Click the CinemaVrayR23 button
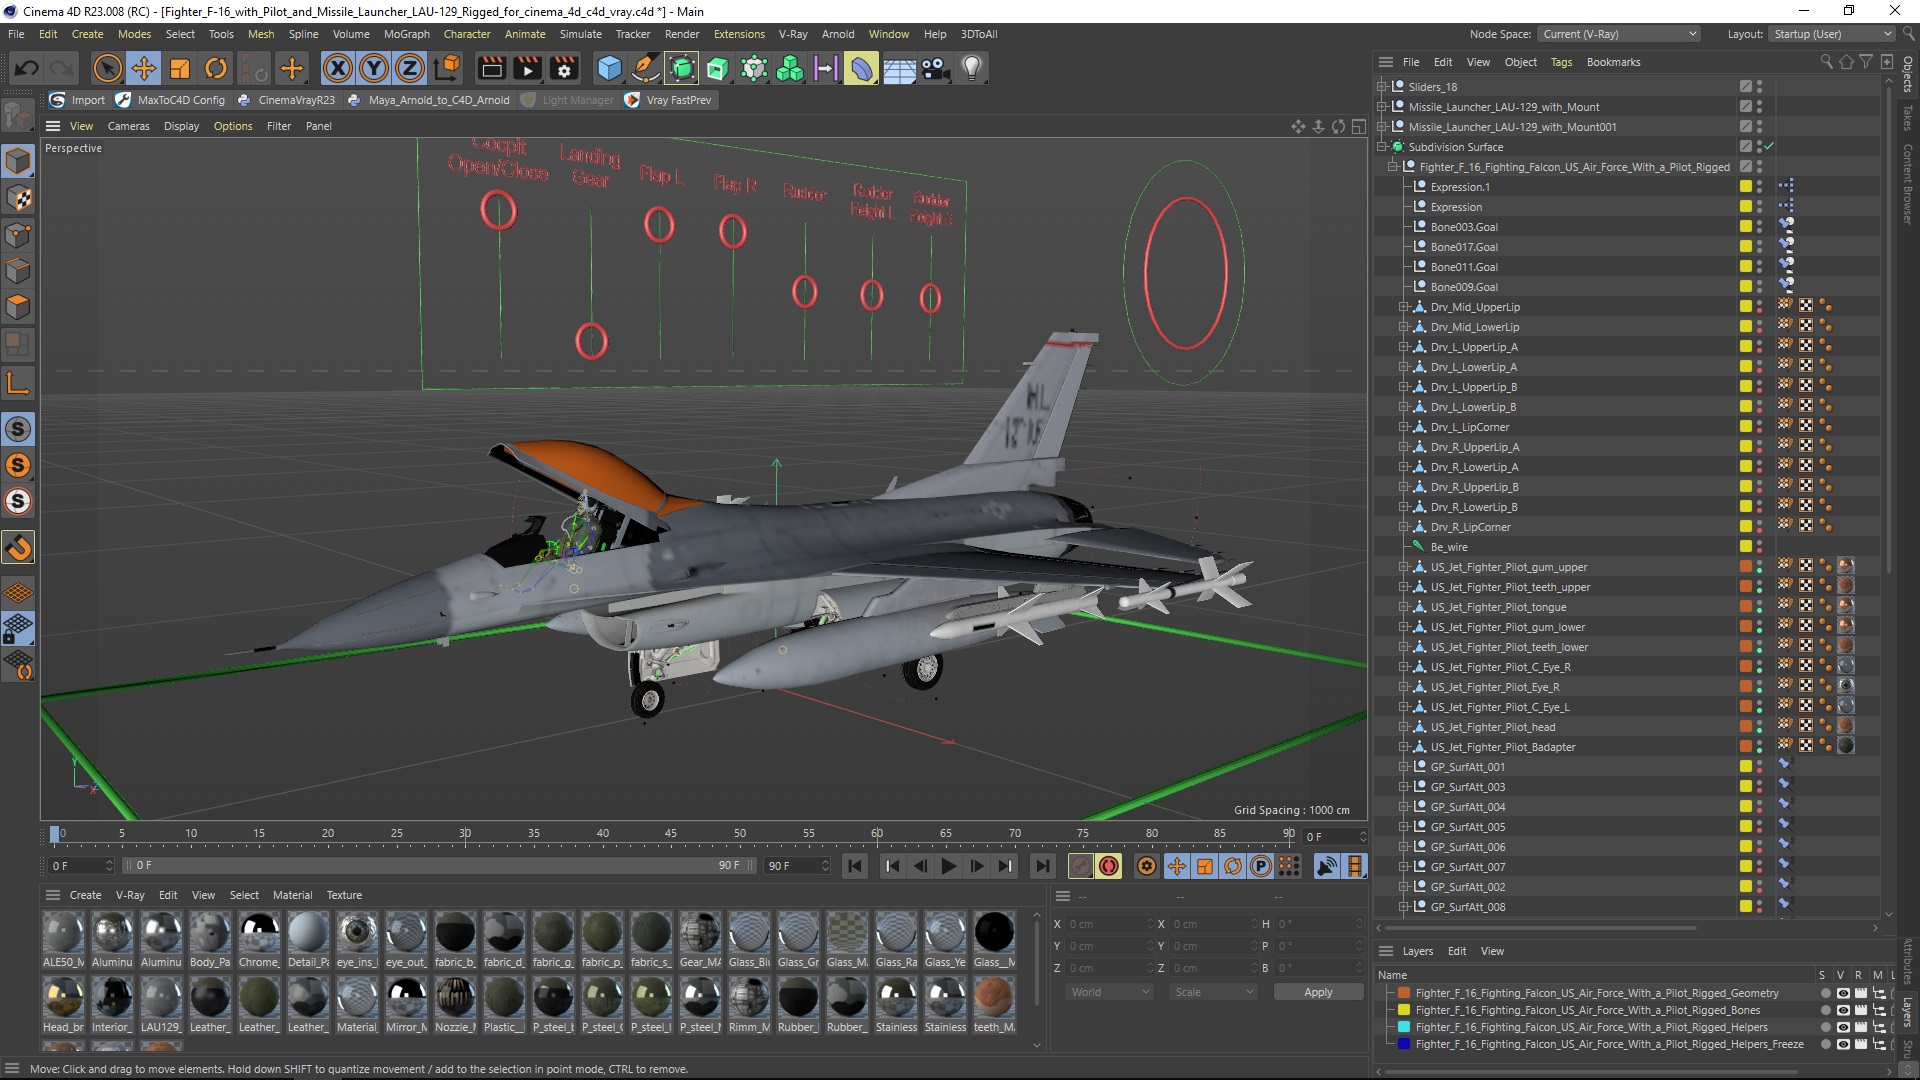The height and width of the screenshot is (1080, 1920). (286, 100)
